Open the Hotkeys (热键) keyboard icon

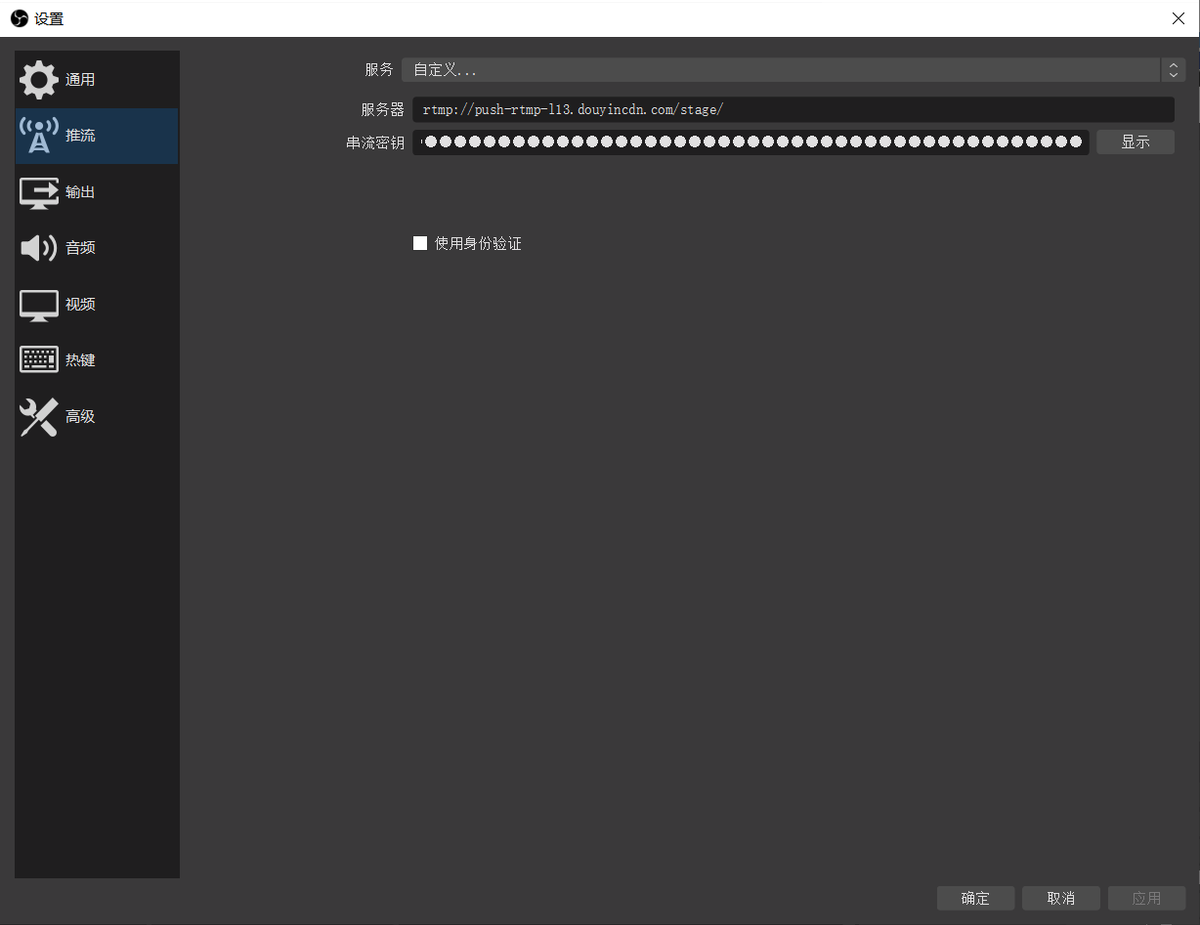38,360
